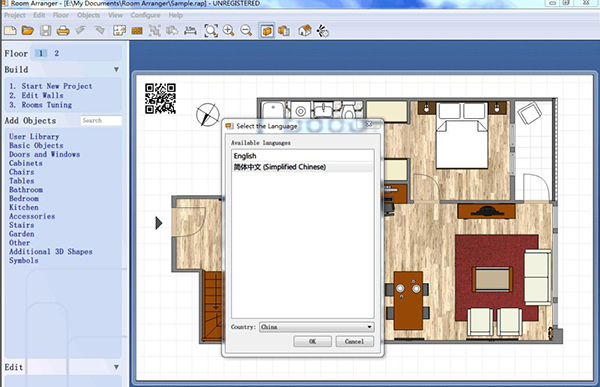
Task: Select the double bed in the bedroom
Action: [462, 135]
